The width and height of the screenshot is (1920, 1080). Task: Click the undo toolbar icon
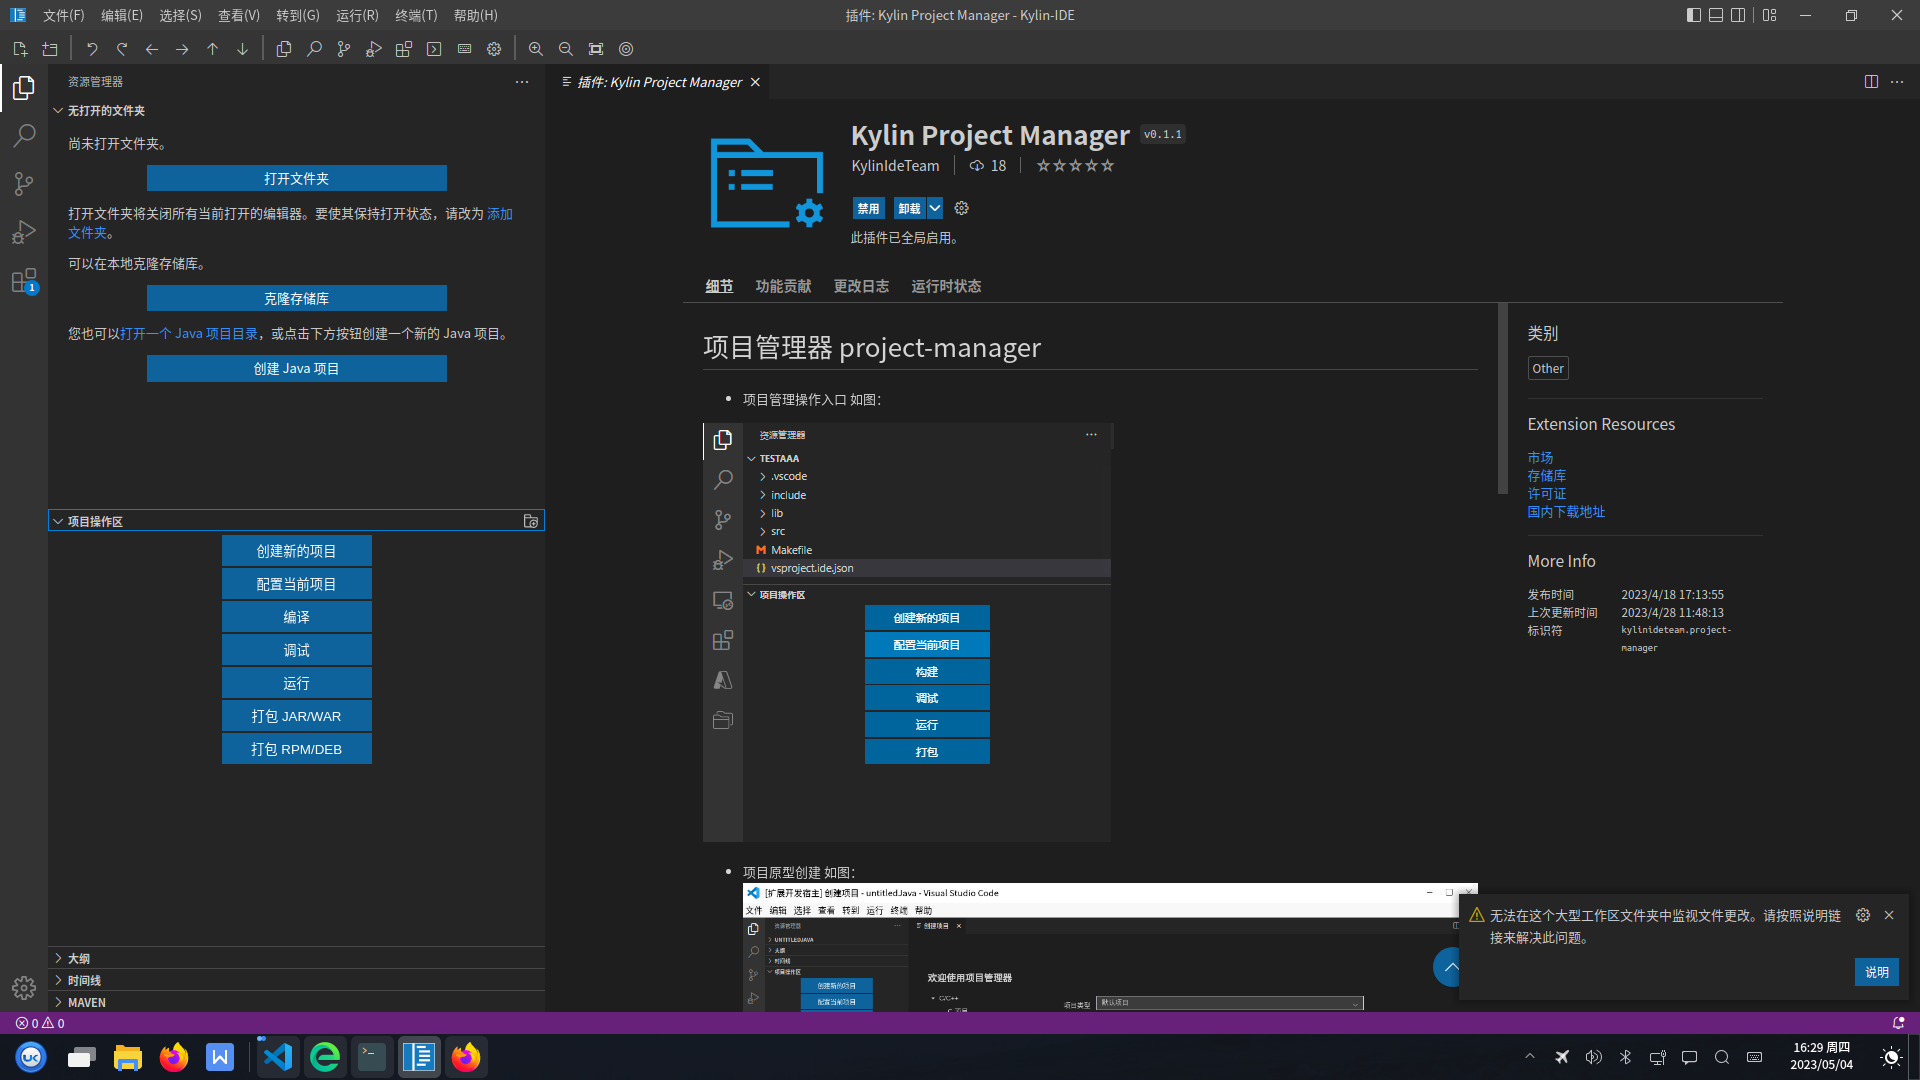pyautogui.click(x=92, y=49)
